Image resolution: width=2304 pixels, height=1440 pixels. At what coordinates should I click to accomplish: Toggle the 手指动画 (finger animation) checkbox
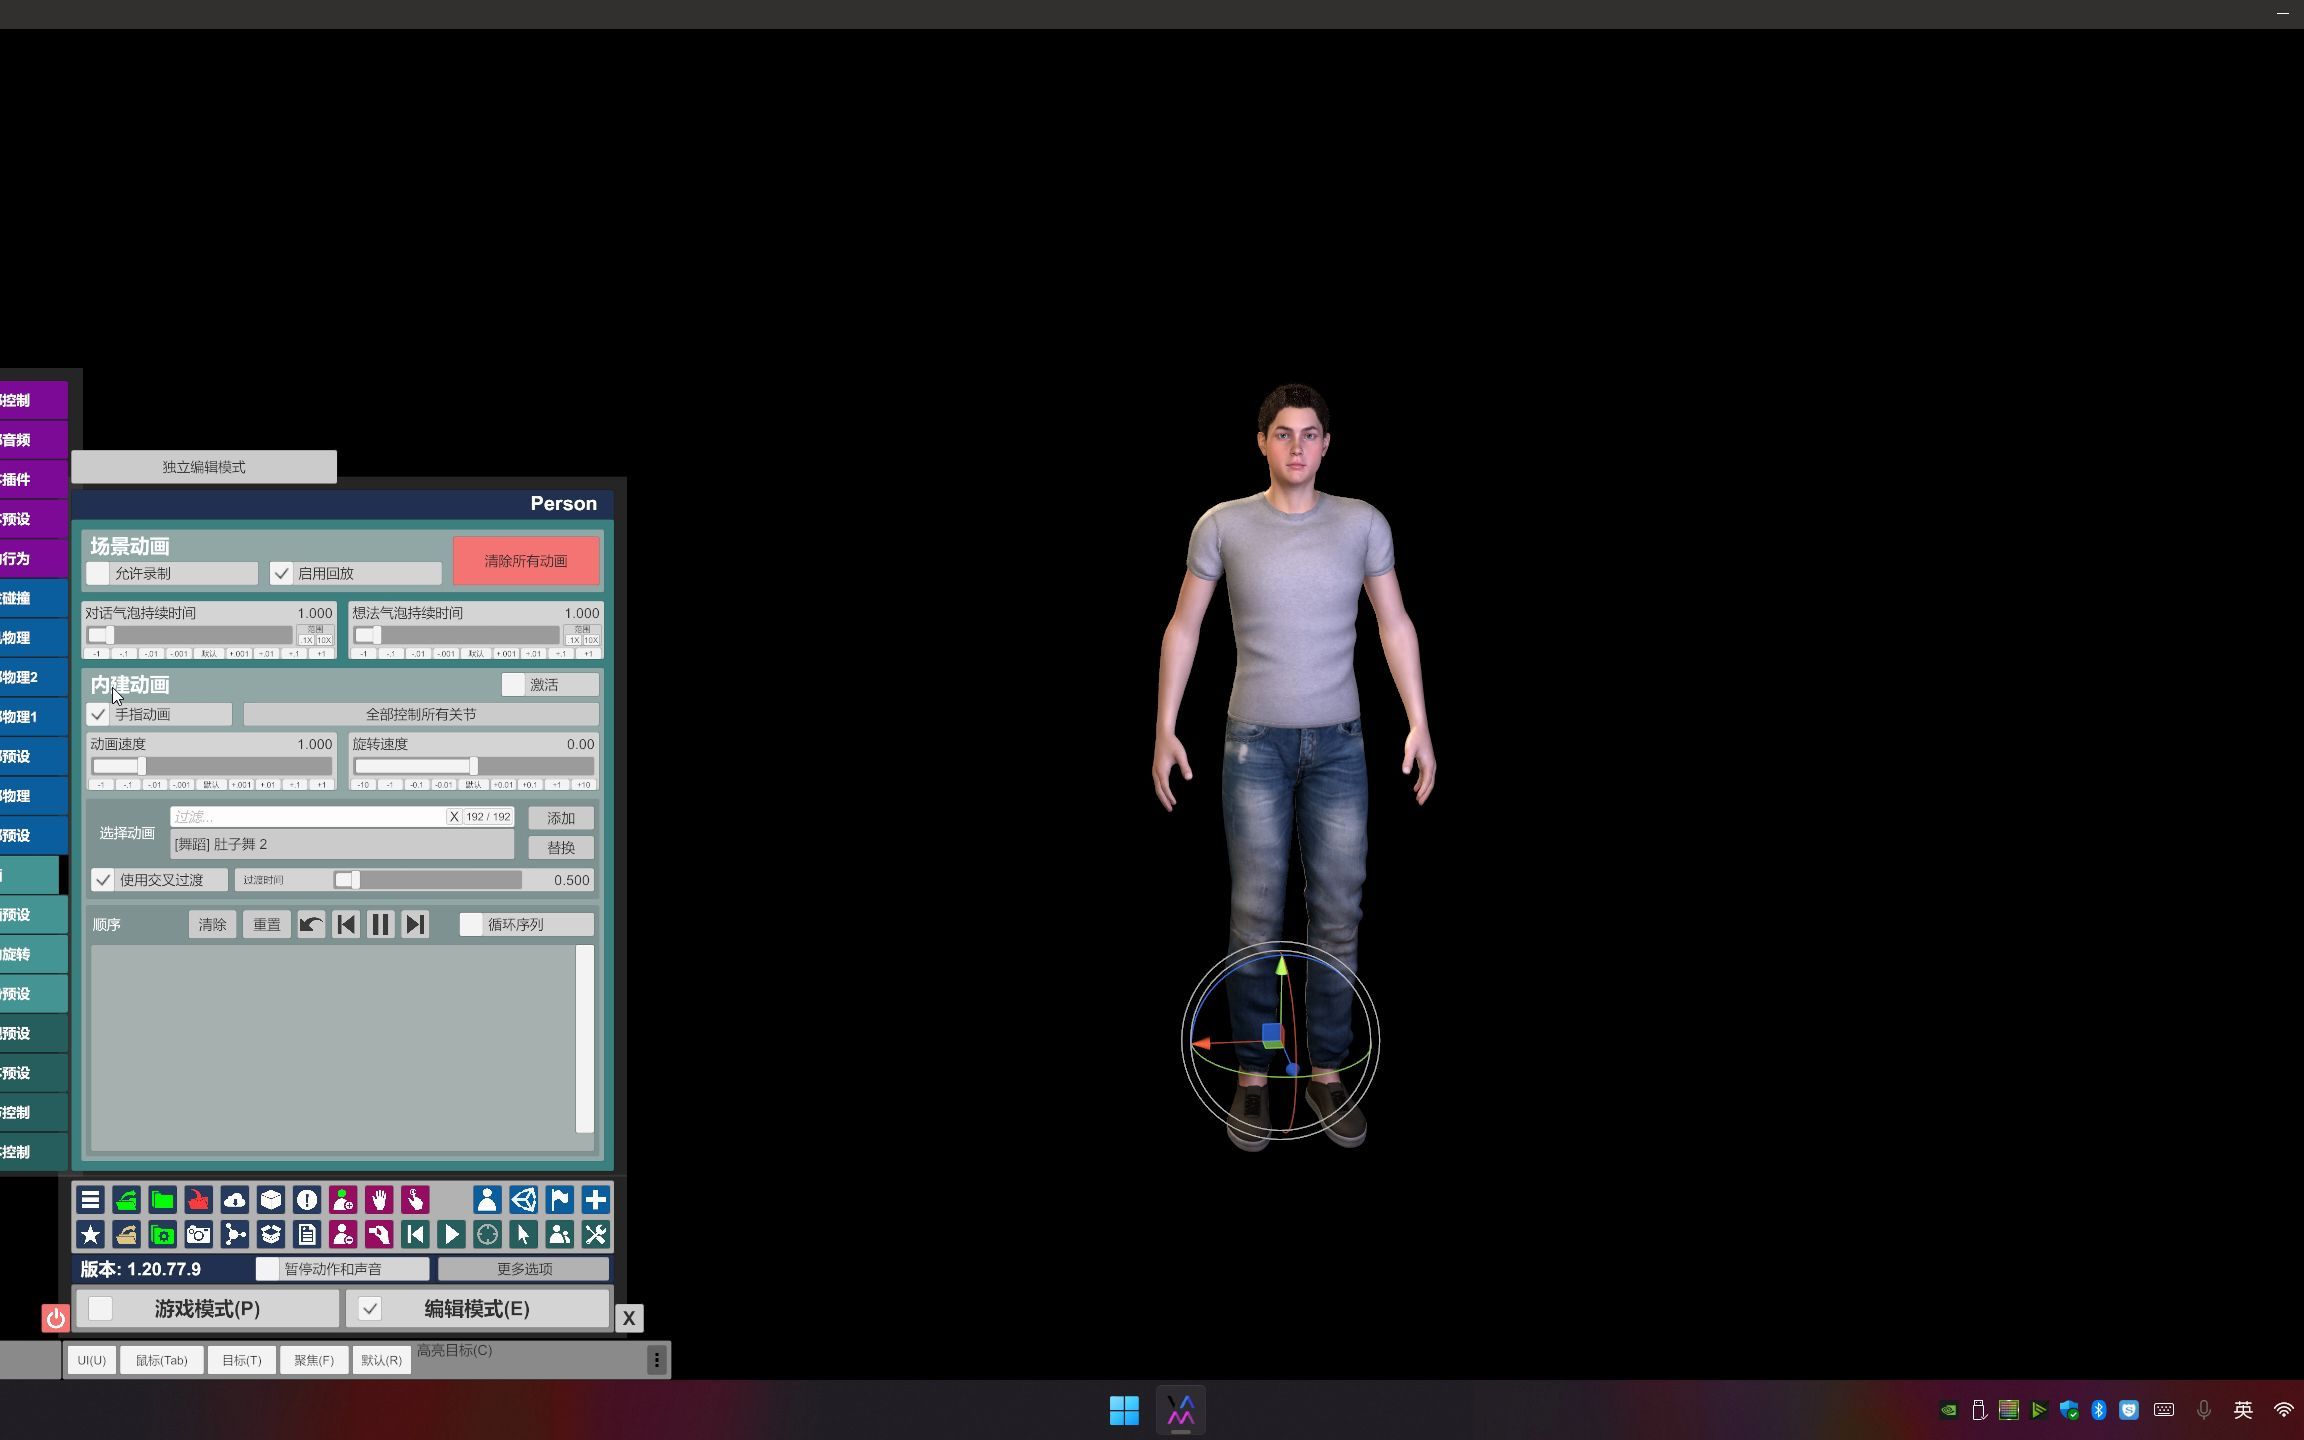(x=100, y=713)
